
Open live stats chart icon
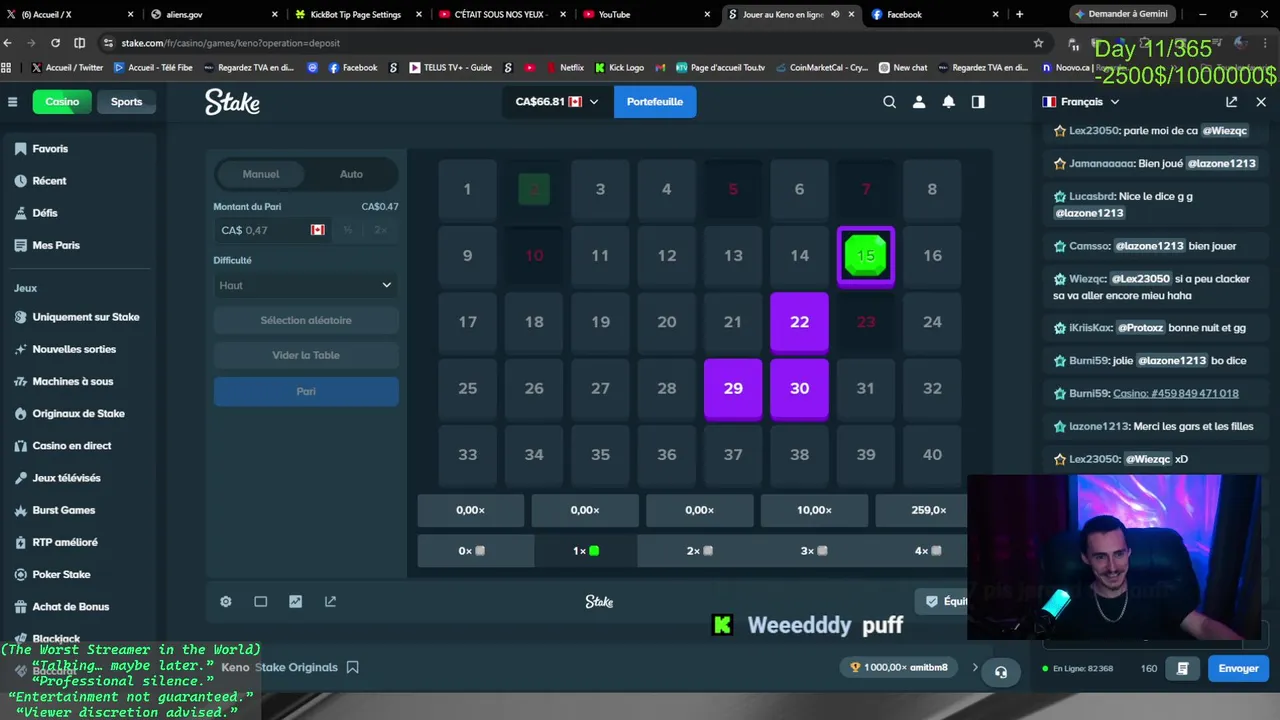click(x=295, y=602)
